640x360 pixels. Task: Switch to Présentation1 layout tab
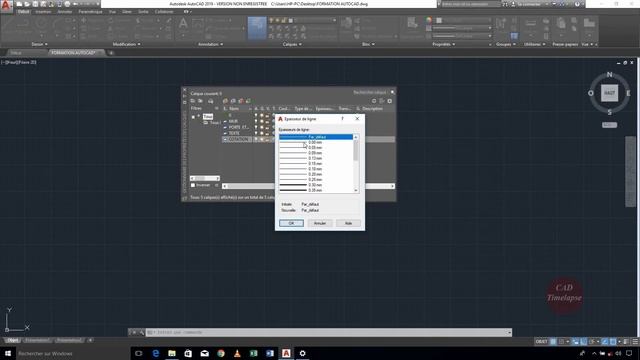point(38,340)
